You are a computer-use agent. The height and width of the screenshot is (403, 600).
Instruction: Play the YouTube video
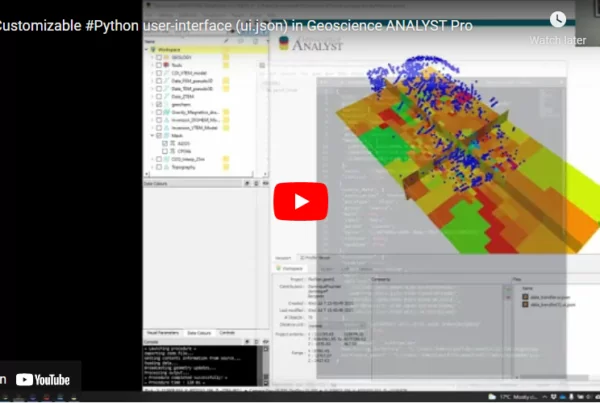[300, 201]
